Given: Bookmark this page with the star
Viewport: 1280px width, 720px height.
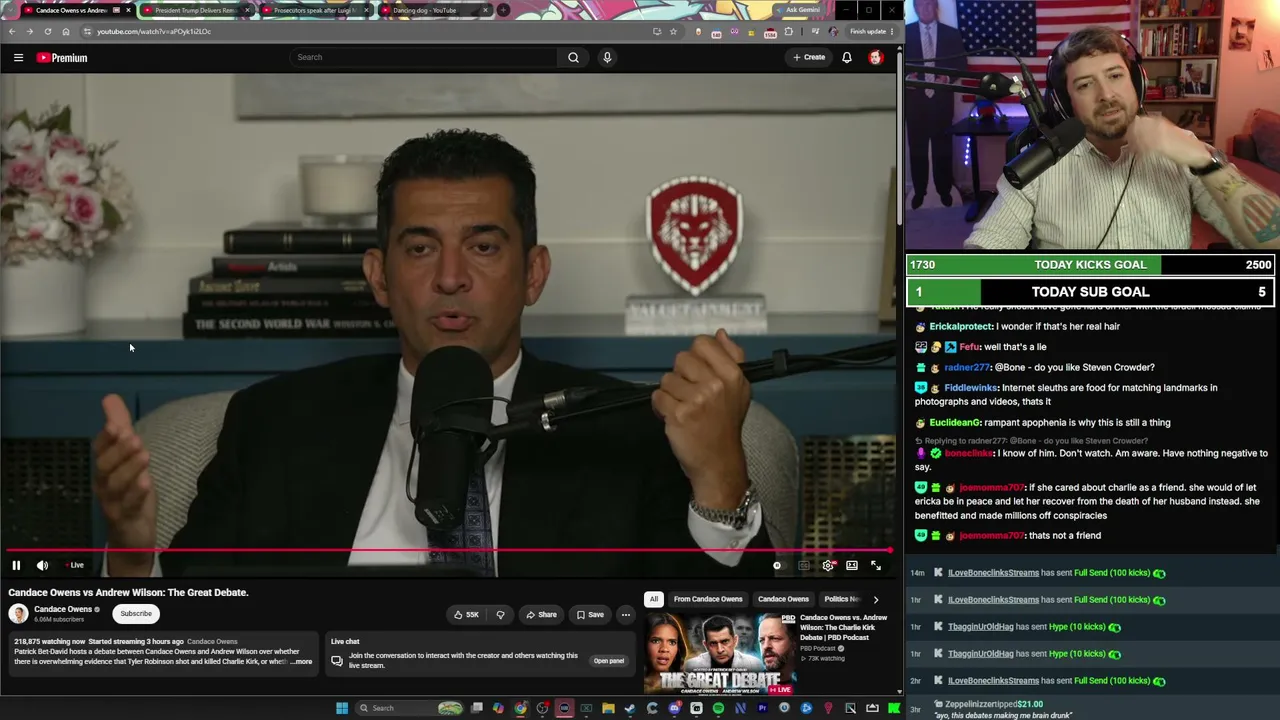Looking at the screenshot, I should (673, 31).
